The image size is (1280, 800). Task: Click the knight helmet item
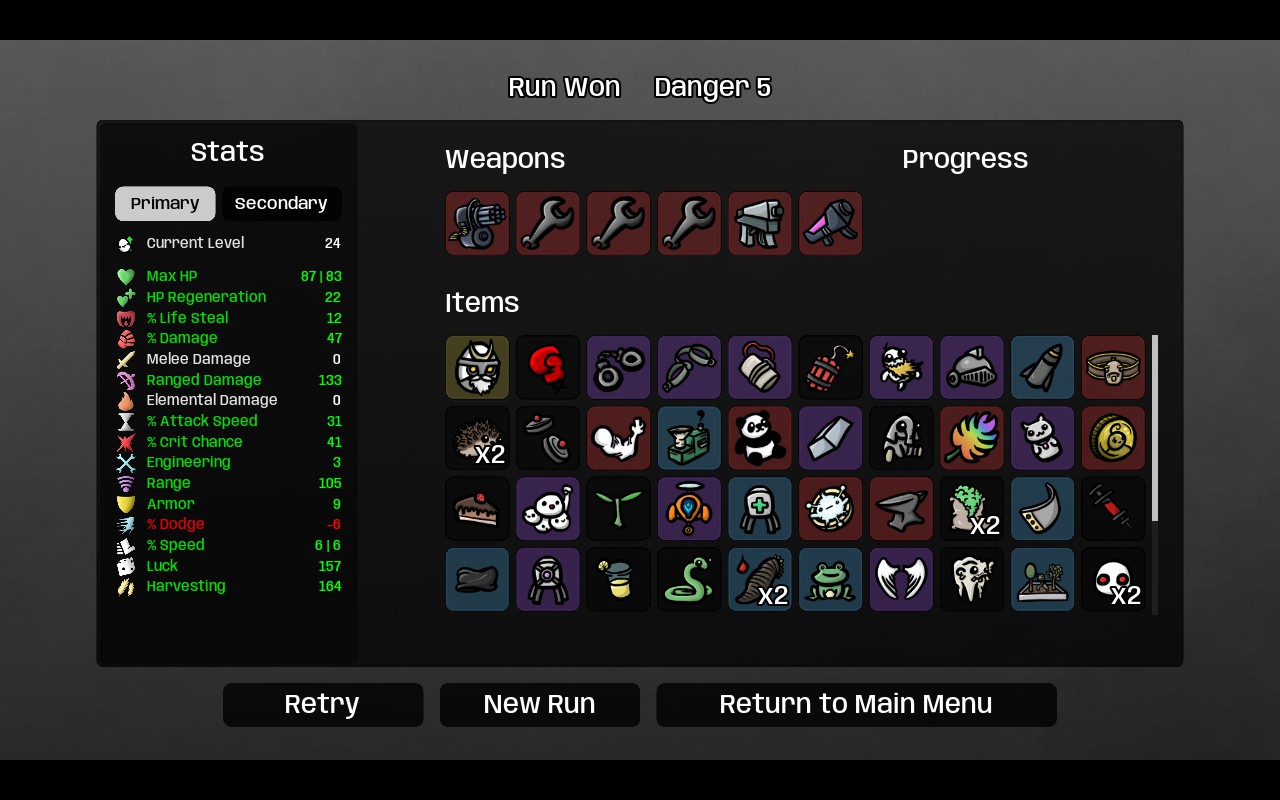coord(972,367)
